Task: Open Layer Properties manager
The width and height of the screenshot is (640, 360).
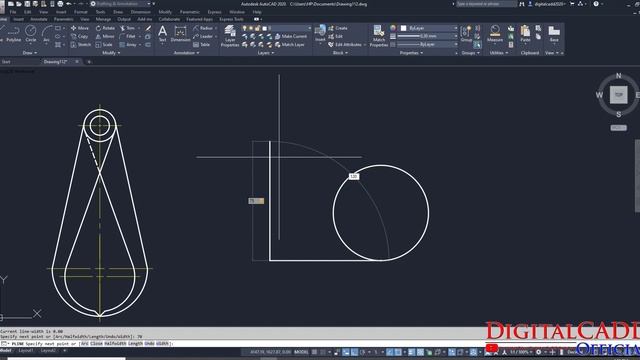Action: [x=230, y=36]
